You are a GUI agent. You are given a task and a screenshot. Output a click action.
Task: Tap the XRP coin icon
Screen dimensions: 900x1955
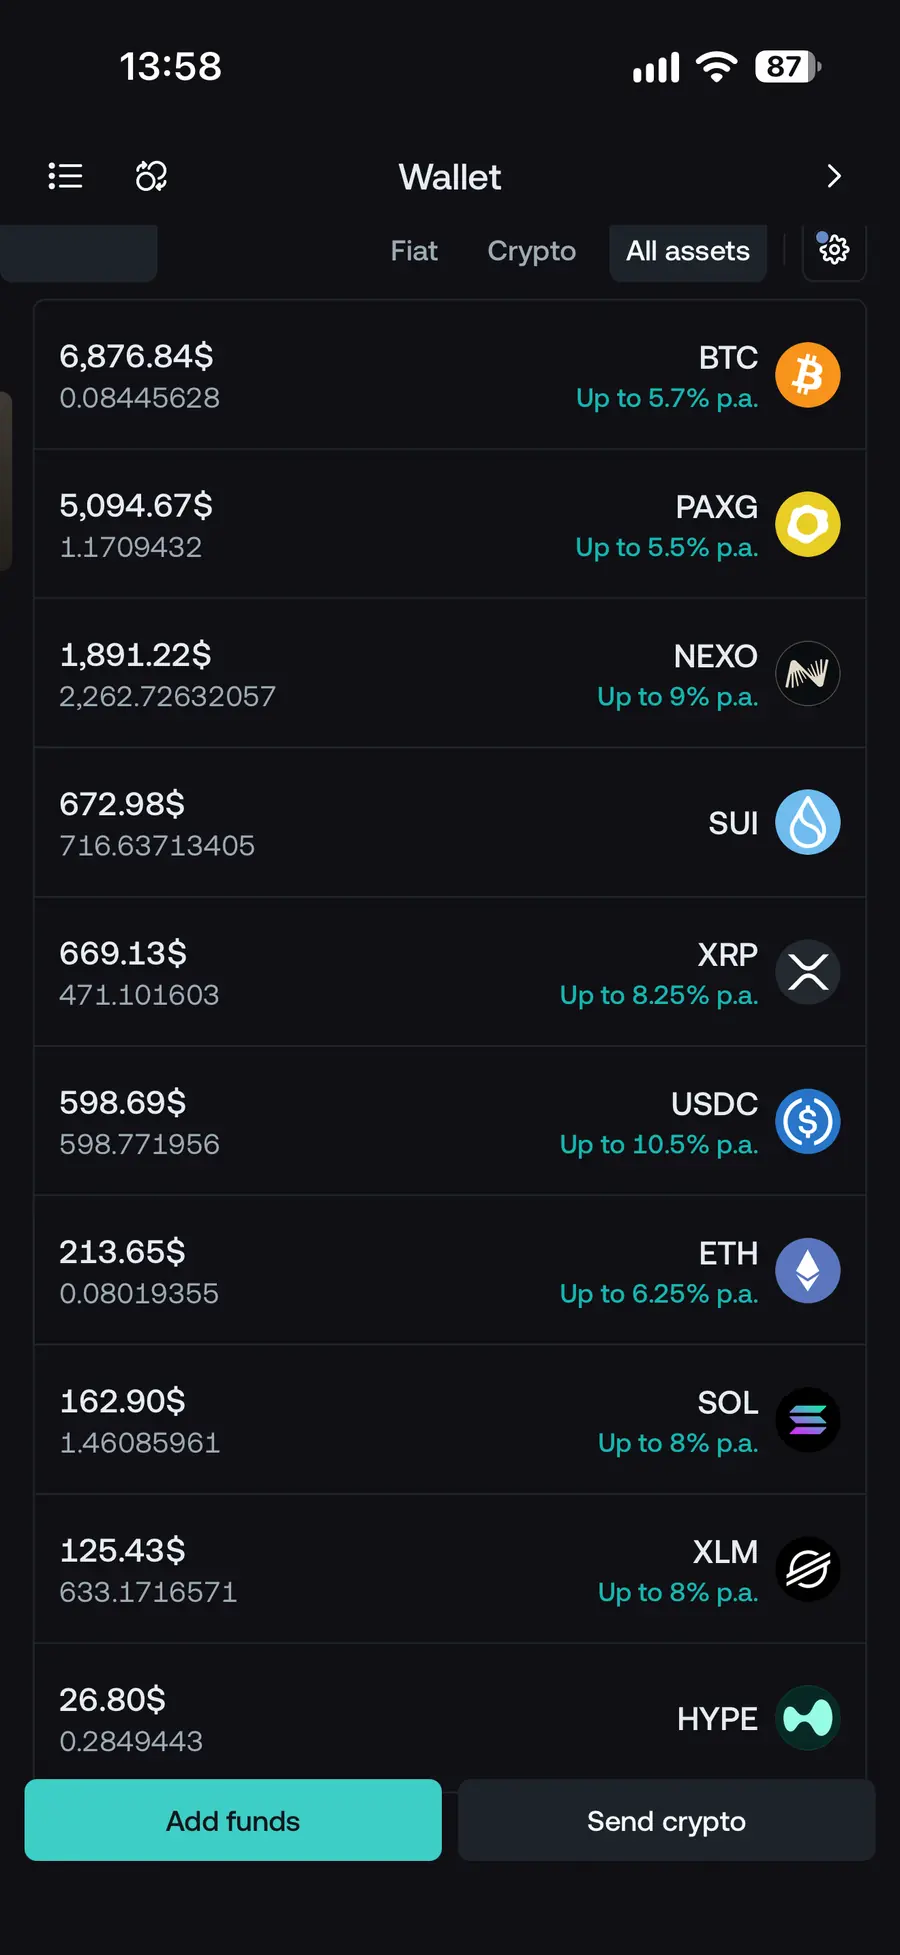tap(808, 972)
